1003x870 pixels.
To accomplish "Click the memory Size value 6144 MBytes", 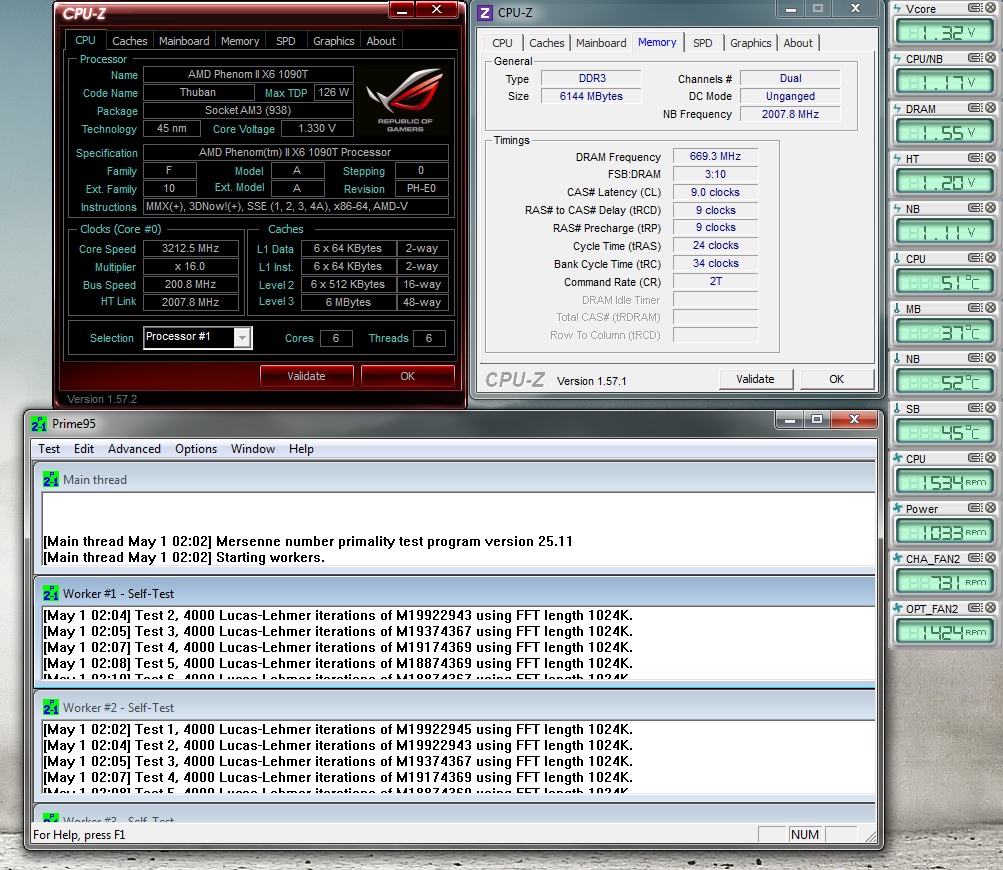I will 591,96.
